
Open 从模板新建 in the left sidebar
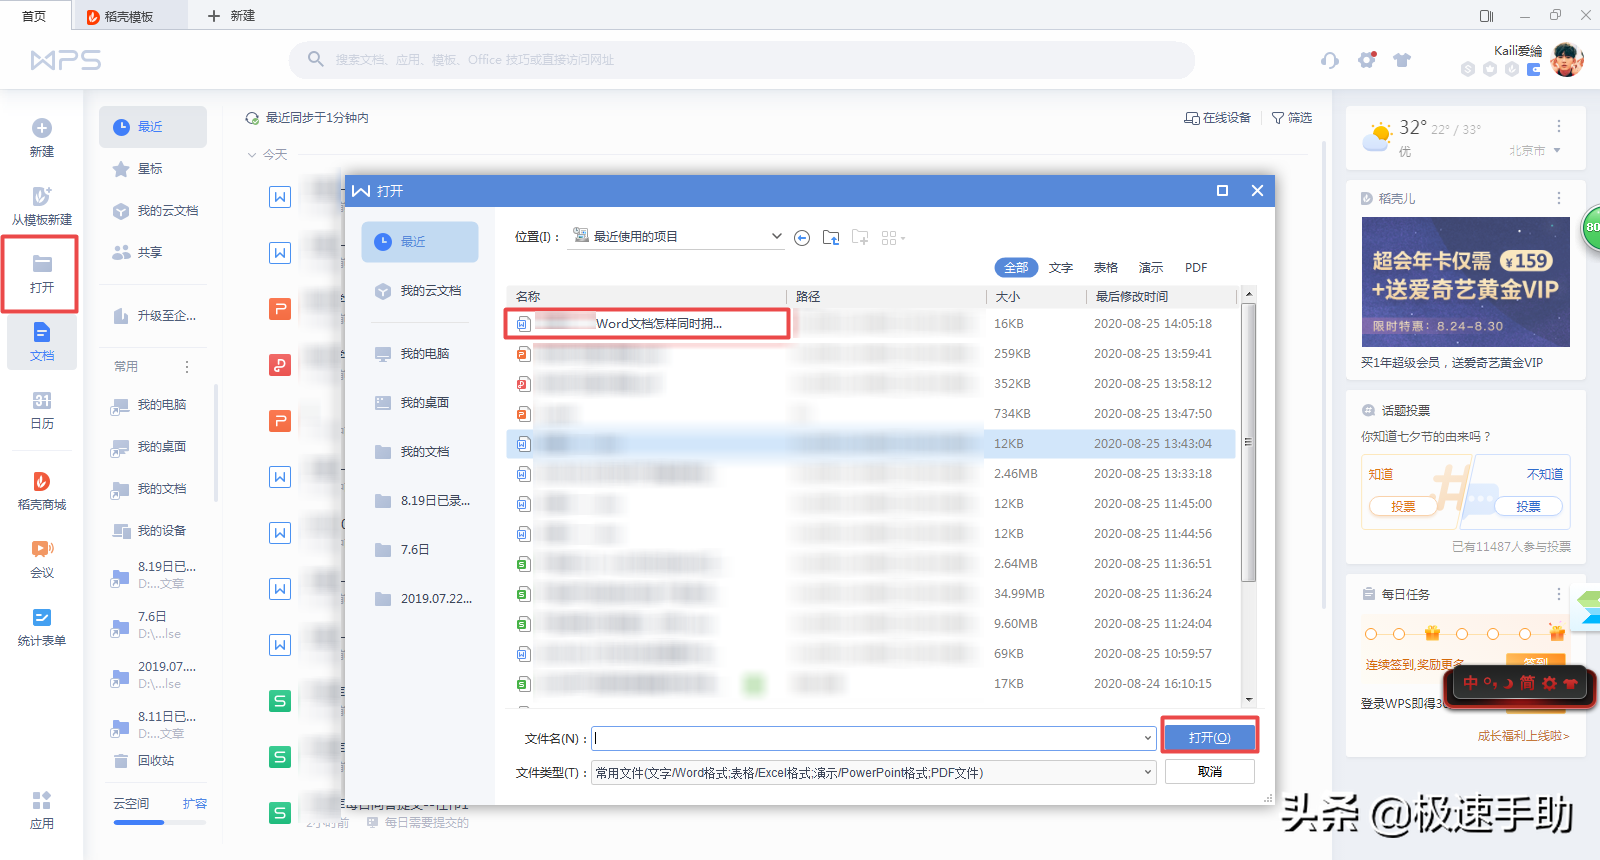[42, 206]
